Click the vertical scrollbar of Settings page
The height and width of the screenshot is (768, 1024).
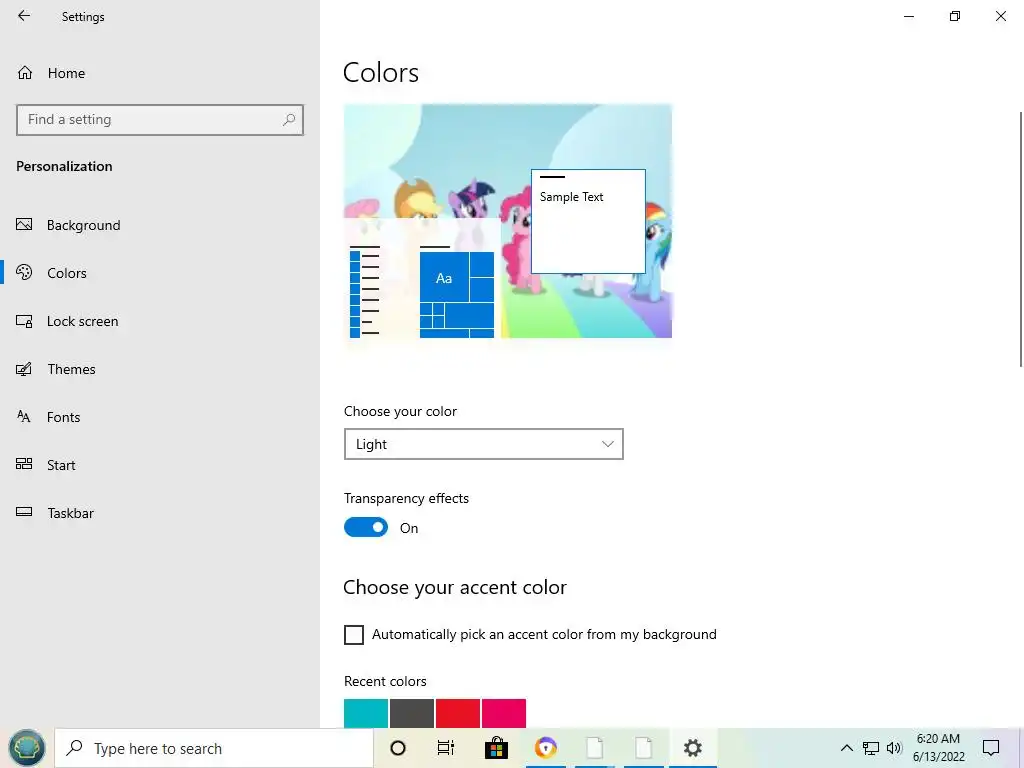coord(1020,239)
